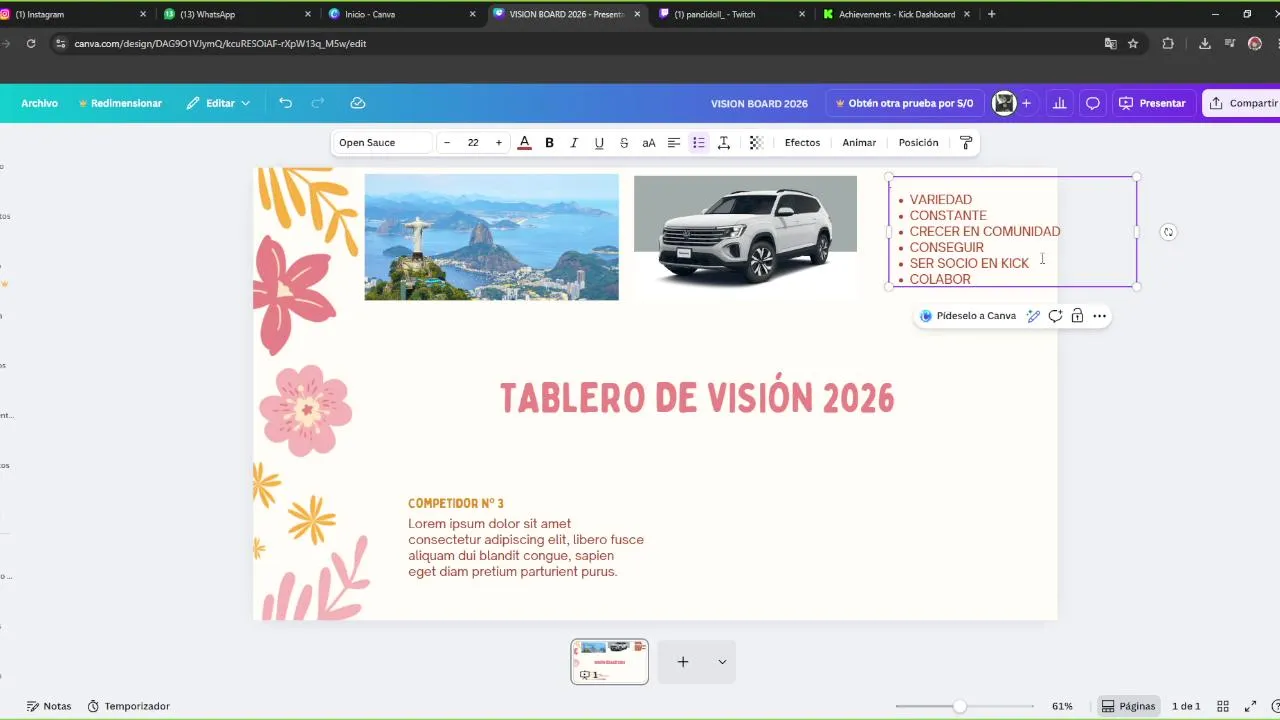The image size is (1280, 720).
Task: Toggle strikethrough formatting
Action: click(x=624, y=143)
